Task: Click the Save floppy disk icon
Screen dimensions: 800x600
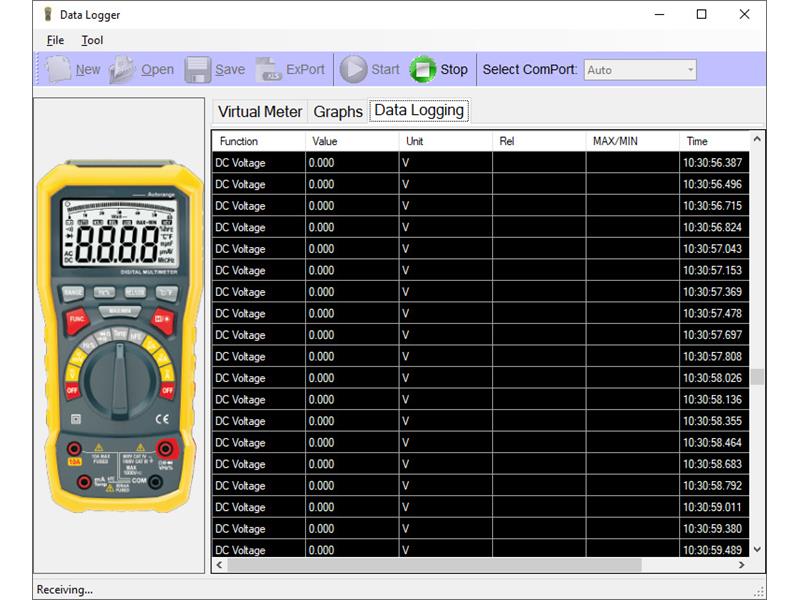Action: click(197, 69)
